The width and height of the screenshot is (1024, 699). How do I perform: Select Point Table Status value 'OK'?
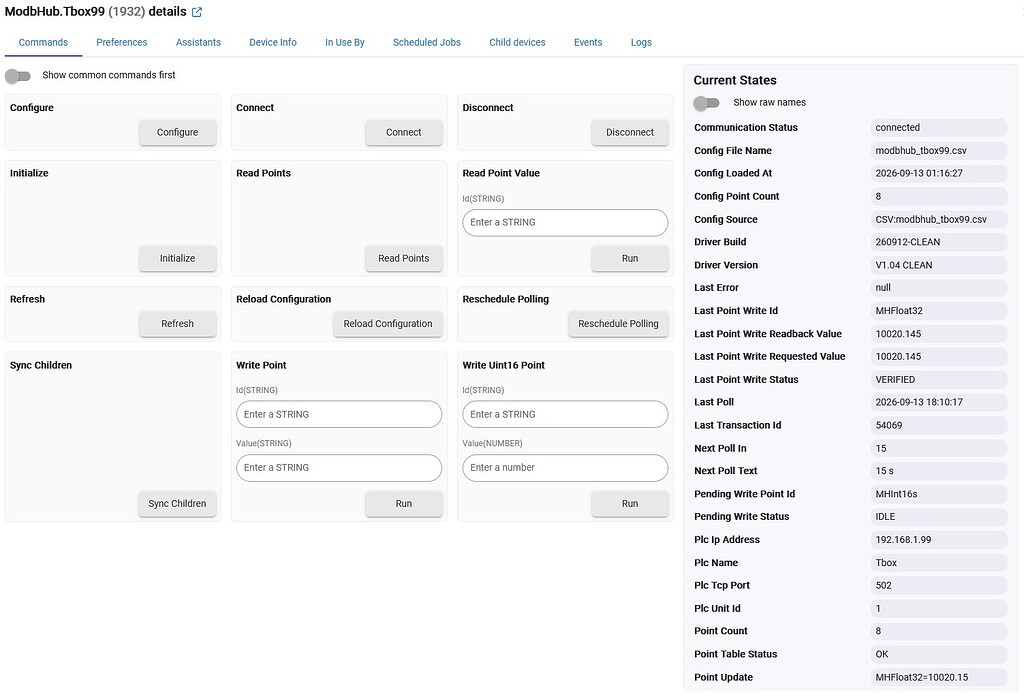click(938, 654)
